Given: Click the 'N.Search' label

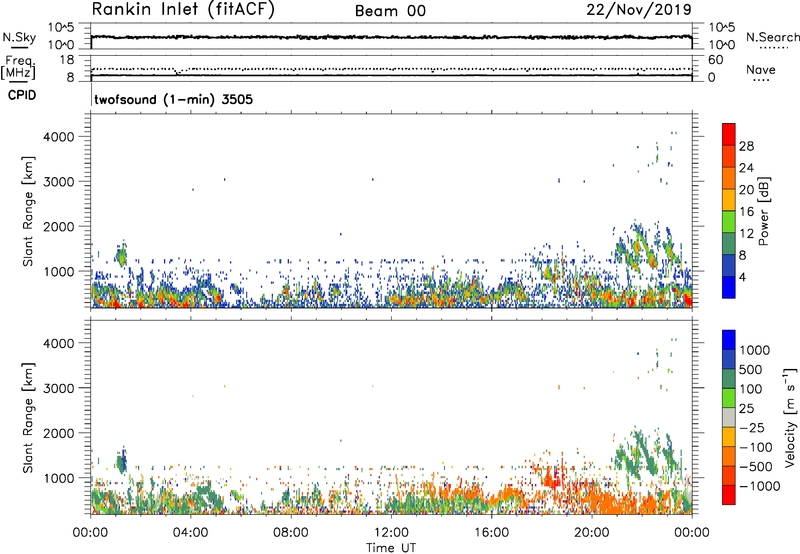Looking at the screenshot, I should 772,37.
